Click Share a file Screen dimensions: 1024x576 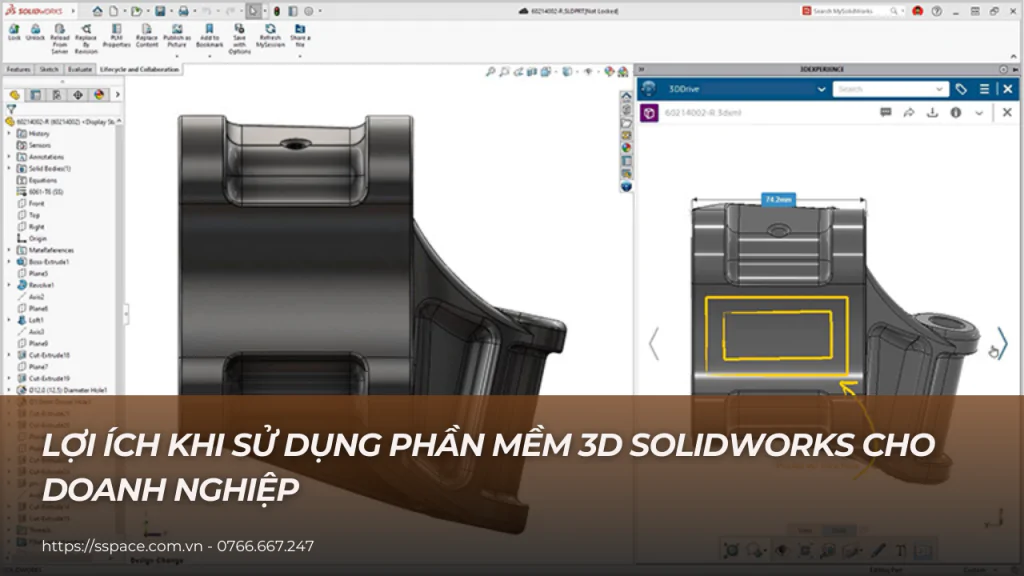tap(300, 36)
